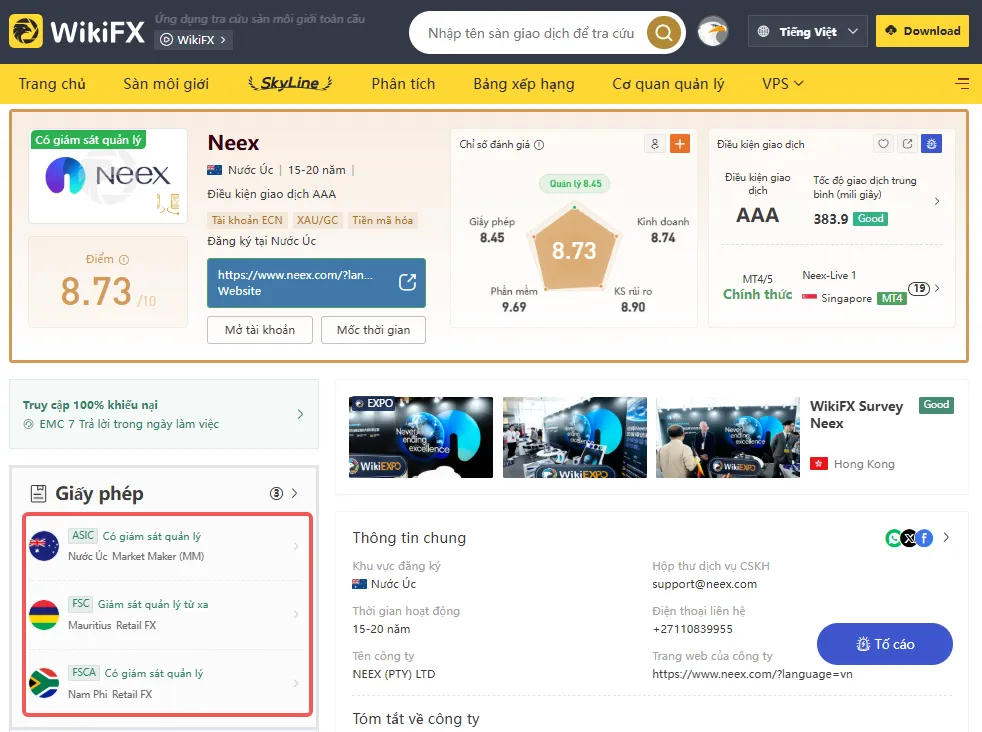This screenshot has width=982, height=732.
Task: Click Mốc thời gian button
Action: click(373, 330)
